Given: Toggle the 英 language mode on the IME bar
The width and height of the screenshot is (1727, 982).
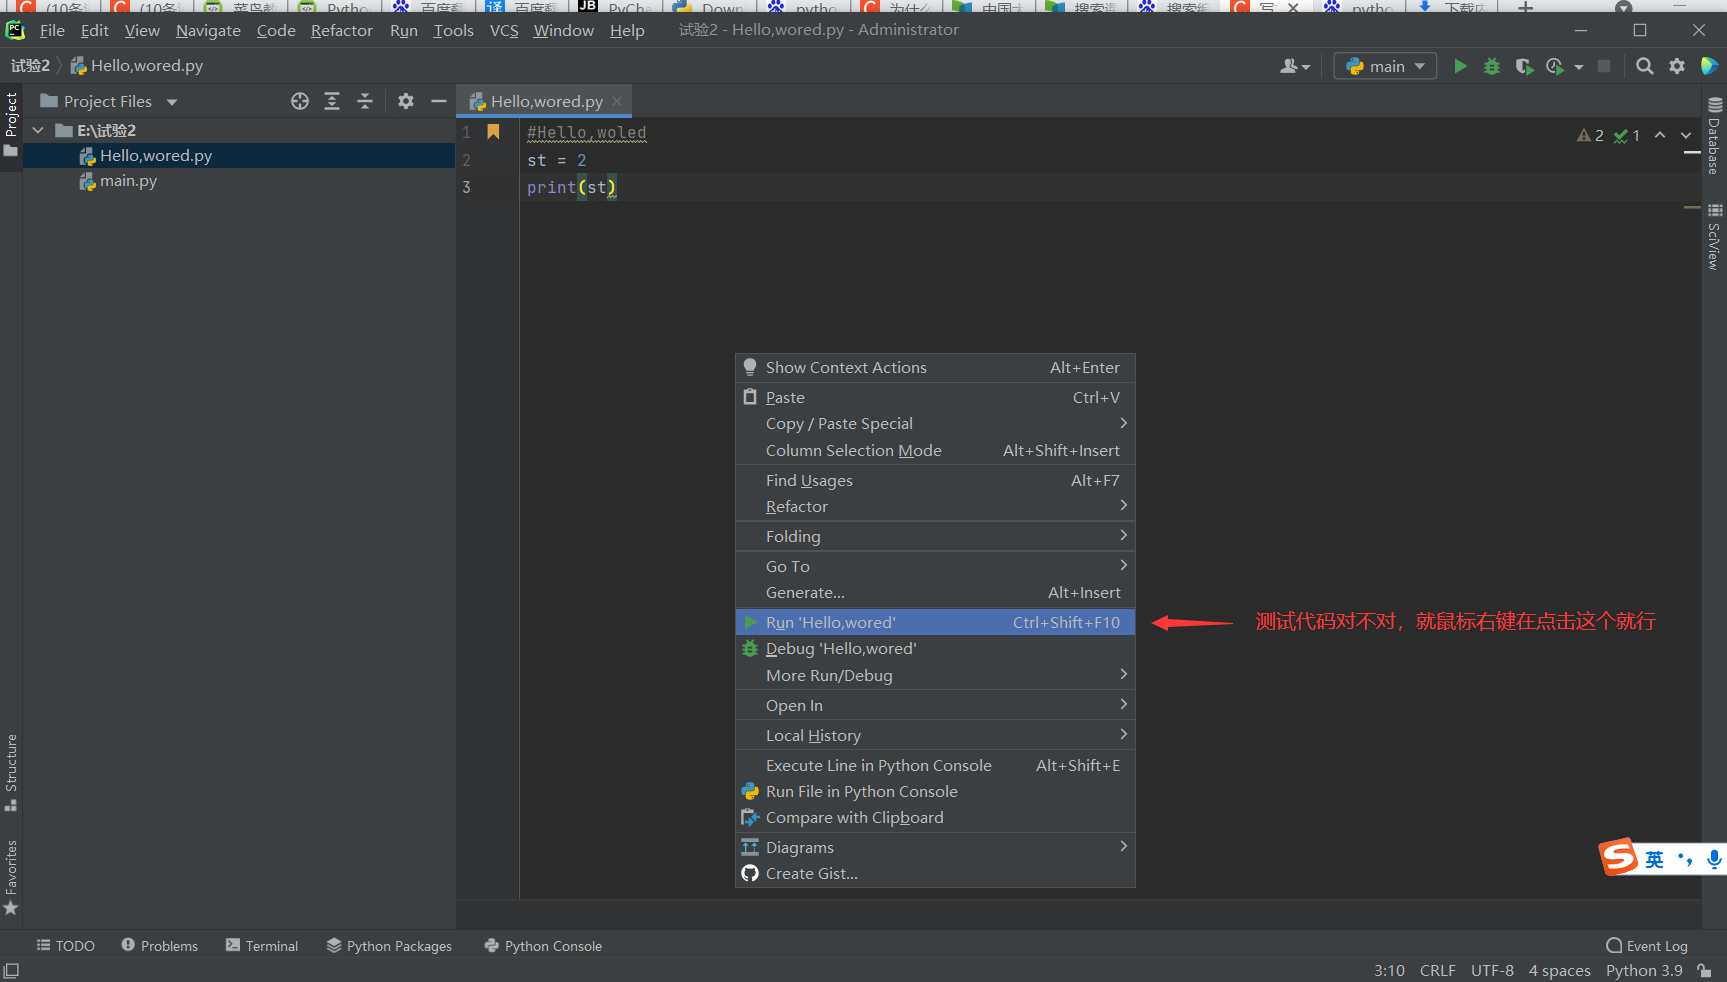Looking at the screenshot, I should pyautogui.click(x=1655, y=859).
